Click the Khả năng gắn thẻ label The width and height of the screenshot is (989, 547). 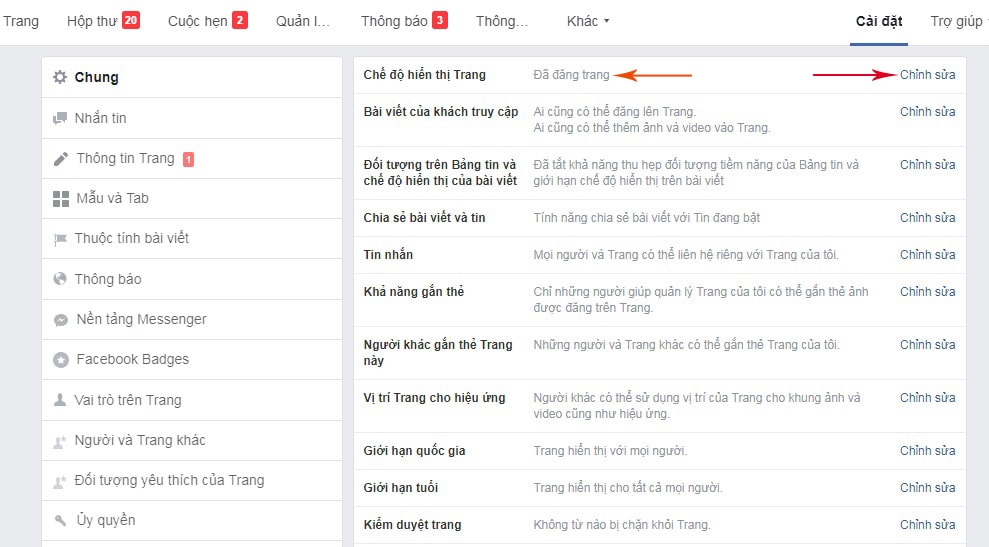(x=414, y=291)
